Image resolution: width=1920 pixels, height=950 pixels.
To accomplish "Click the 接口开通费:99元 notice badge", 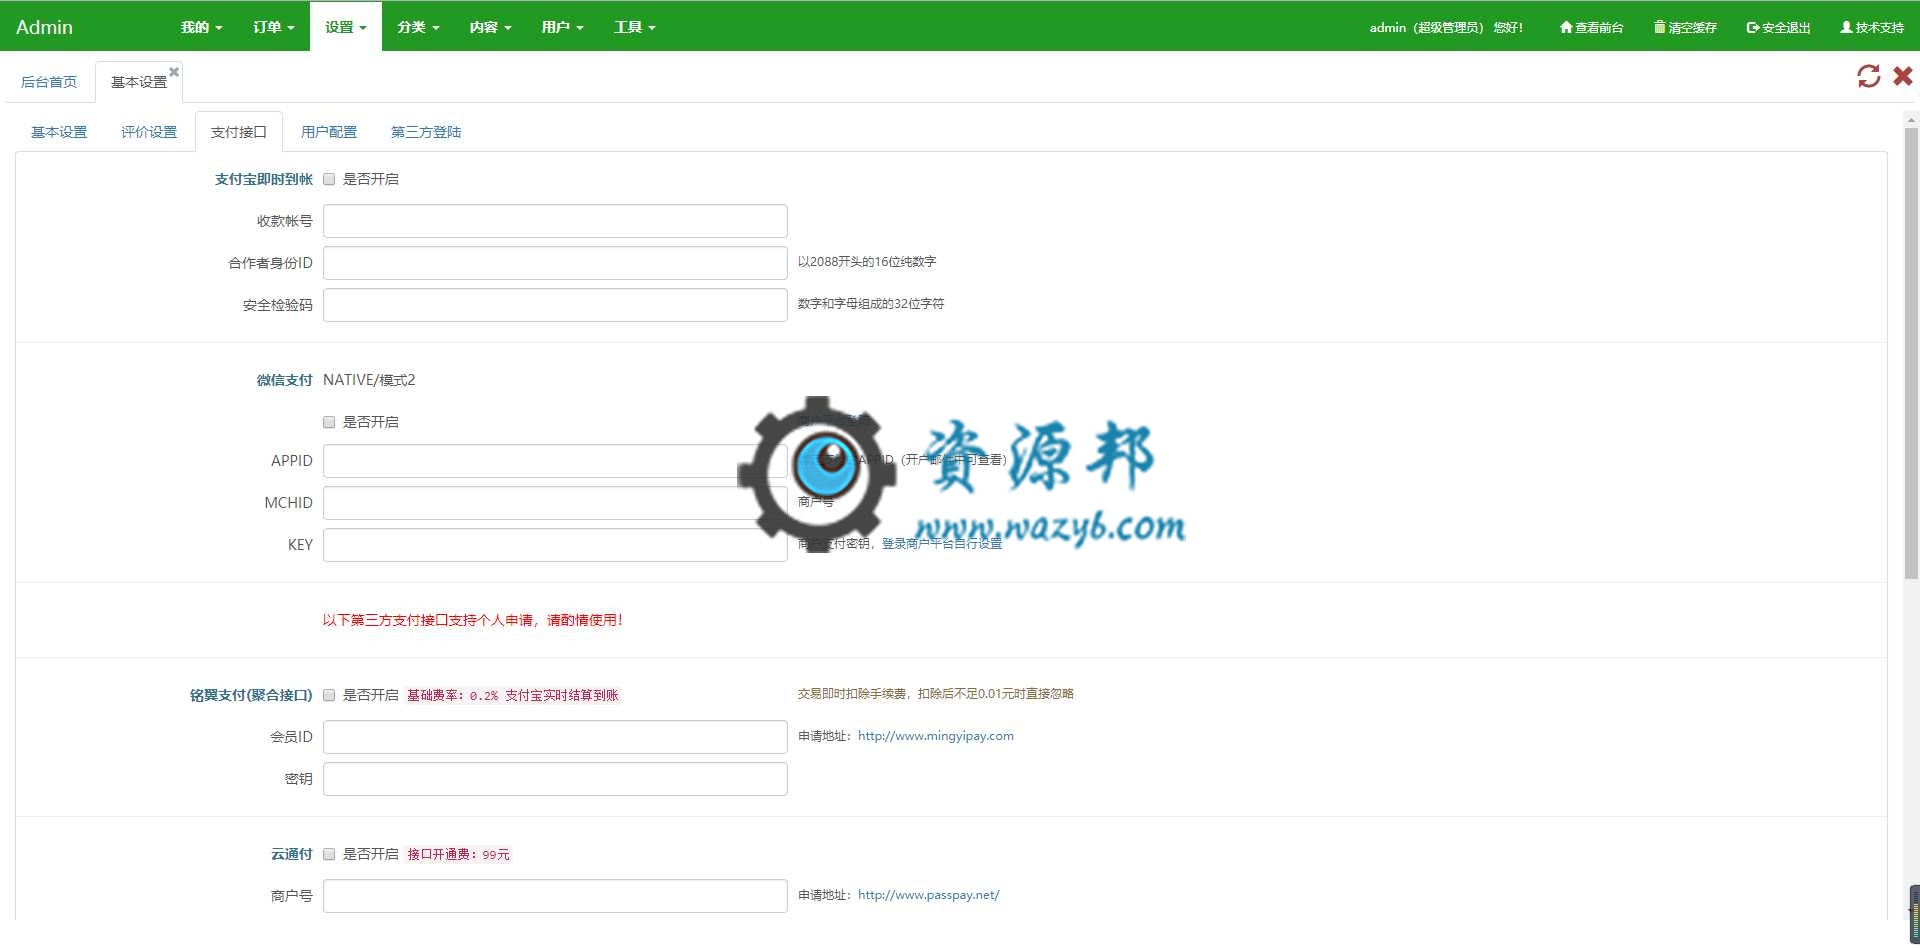I will 459,854.
